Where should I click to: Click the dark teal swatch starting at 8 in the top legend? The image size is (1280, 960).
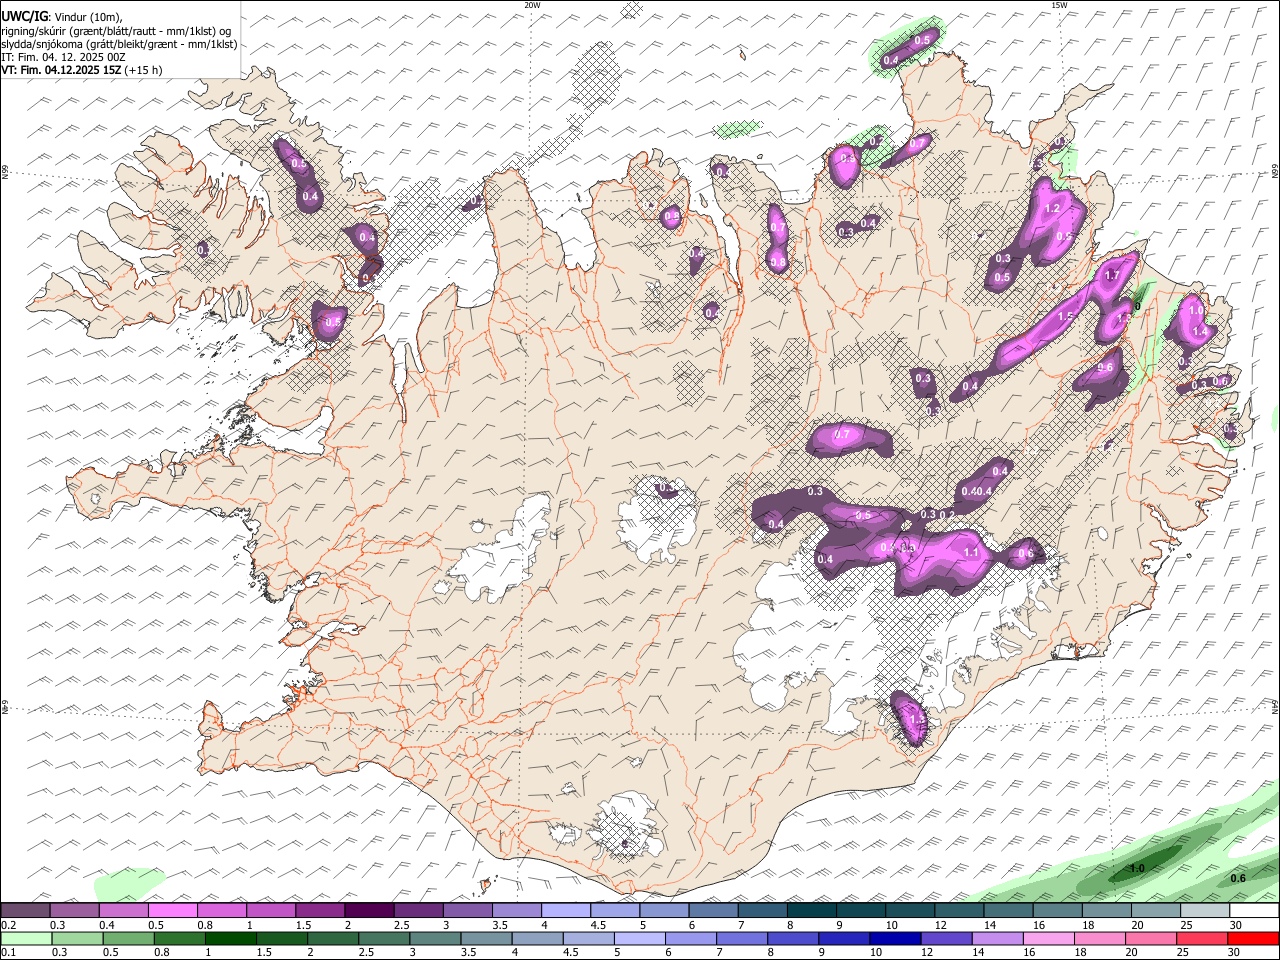[812, 910]
